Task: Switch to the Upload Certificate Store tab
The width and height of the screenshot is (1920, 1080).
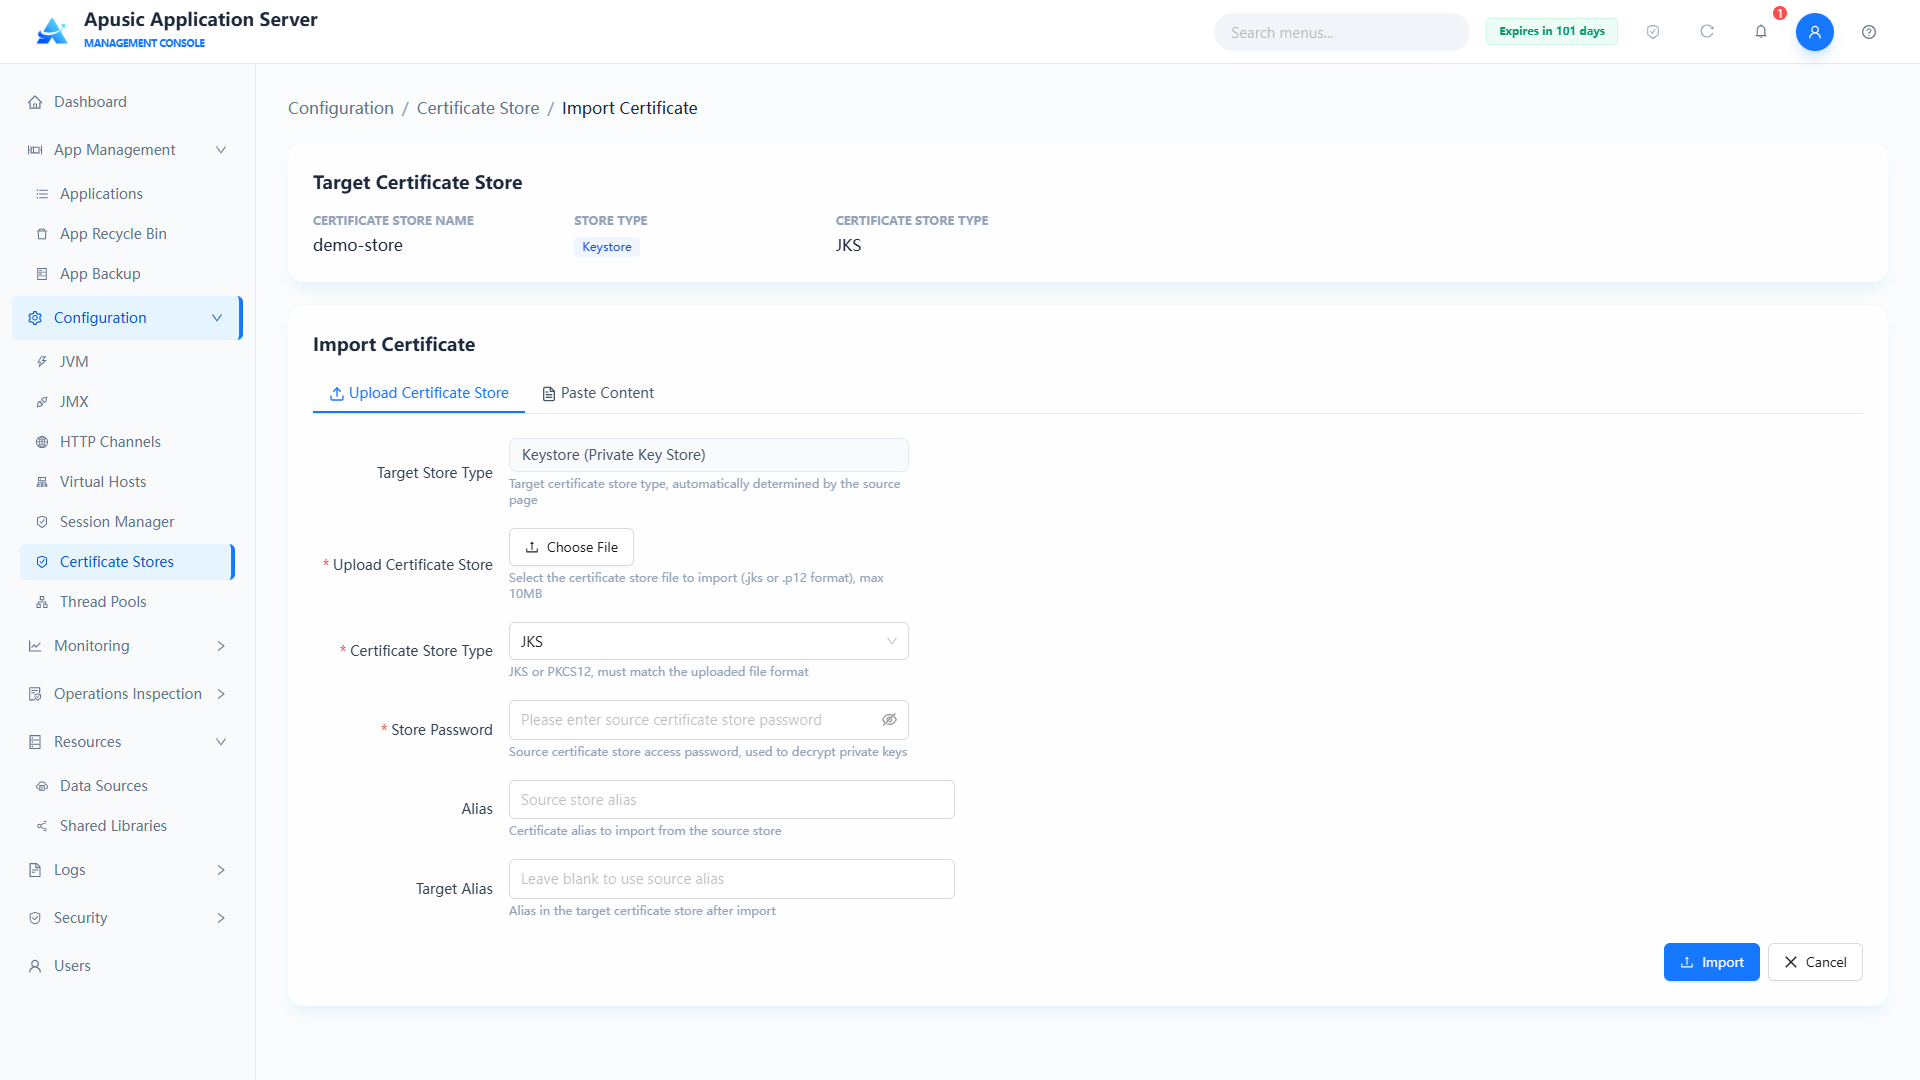Action: coord(419,393)
